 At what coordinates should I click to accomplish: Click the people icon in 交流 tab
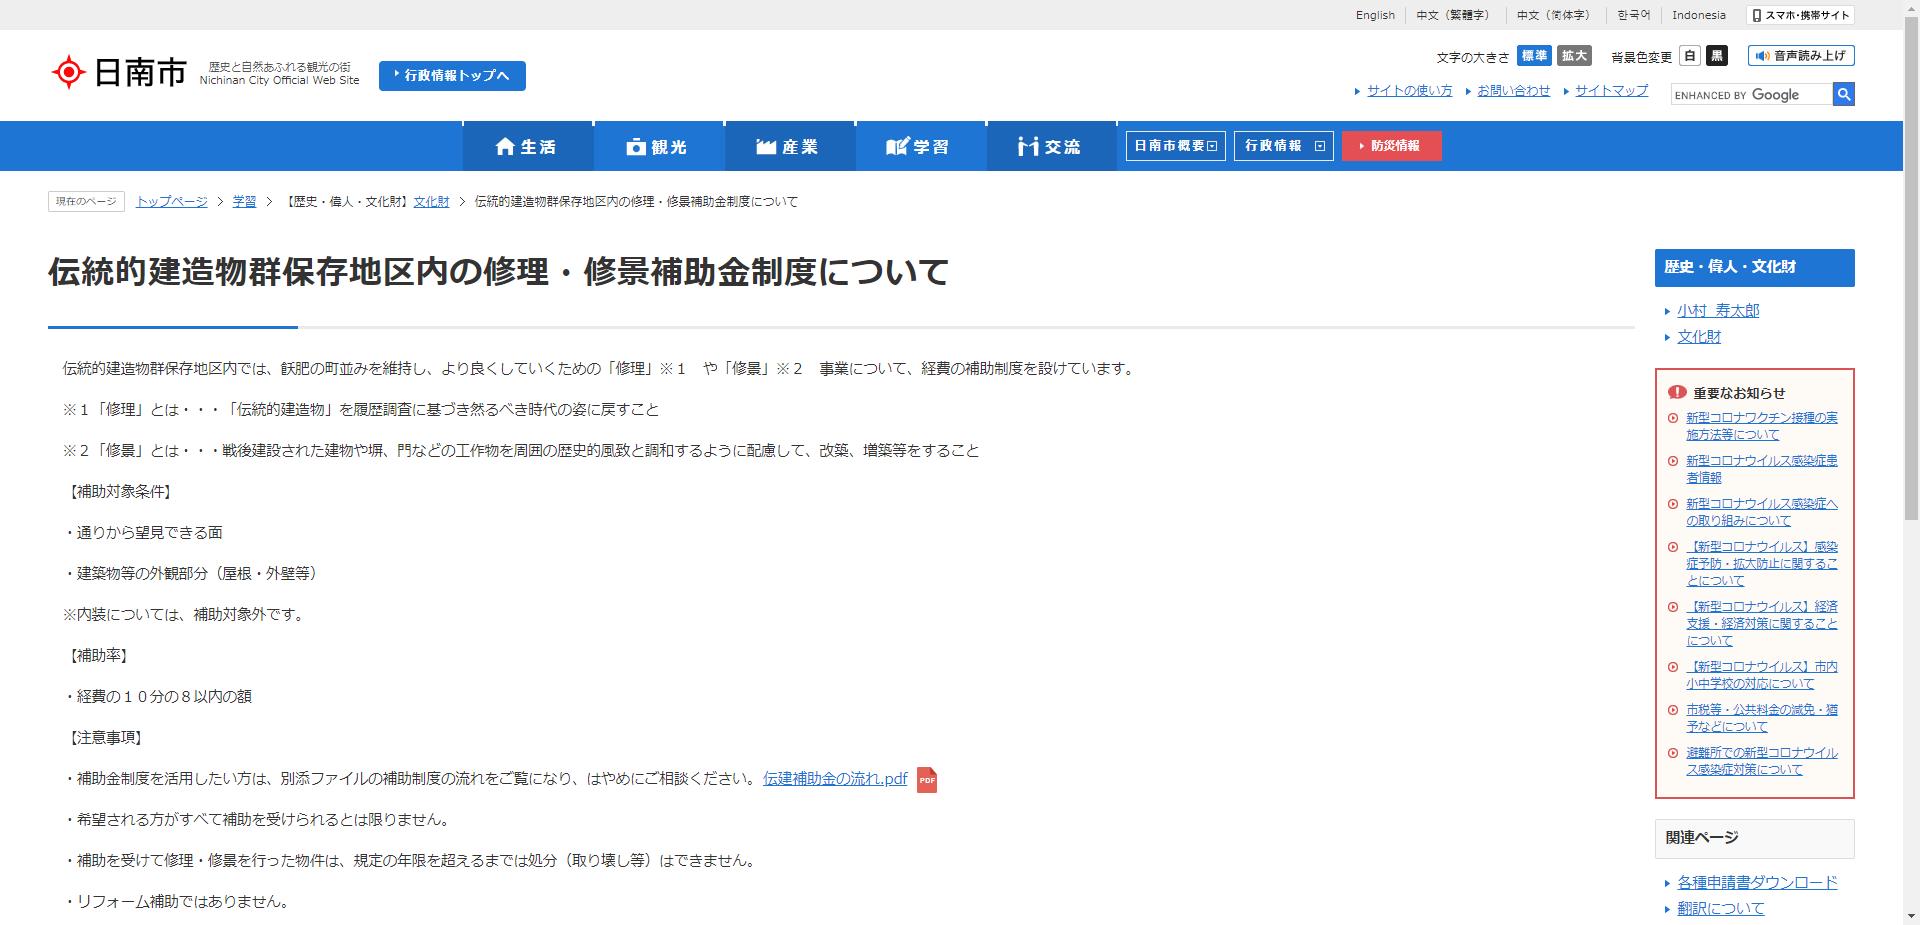(x=1028, y=147)
